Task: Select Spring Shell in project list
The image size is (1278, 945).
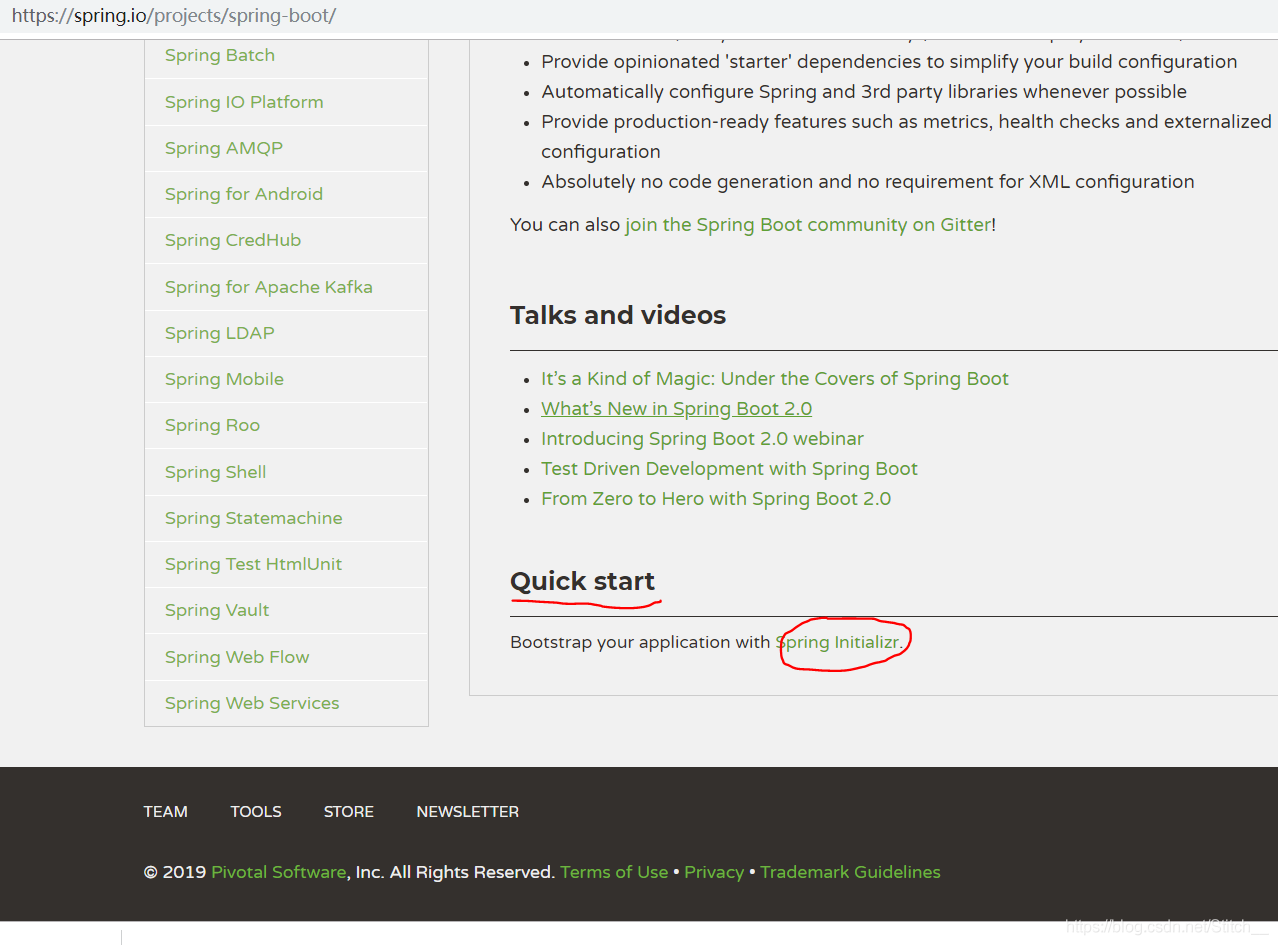Action: pyautogui.click(x=216, y=472)
